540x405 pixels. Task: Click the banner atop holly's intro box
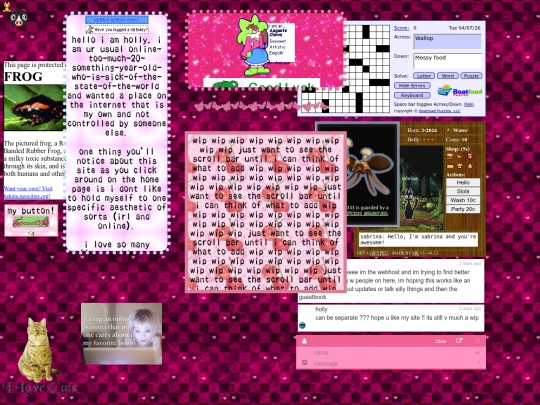pos(117,20)
